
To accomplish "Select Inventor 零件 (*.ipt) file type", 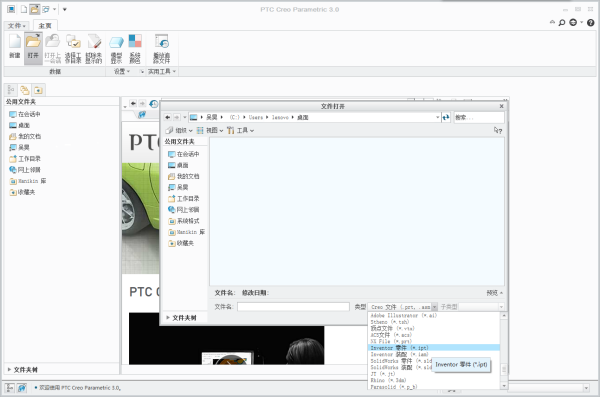I will [434, 348].
